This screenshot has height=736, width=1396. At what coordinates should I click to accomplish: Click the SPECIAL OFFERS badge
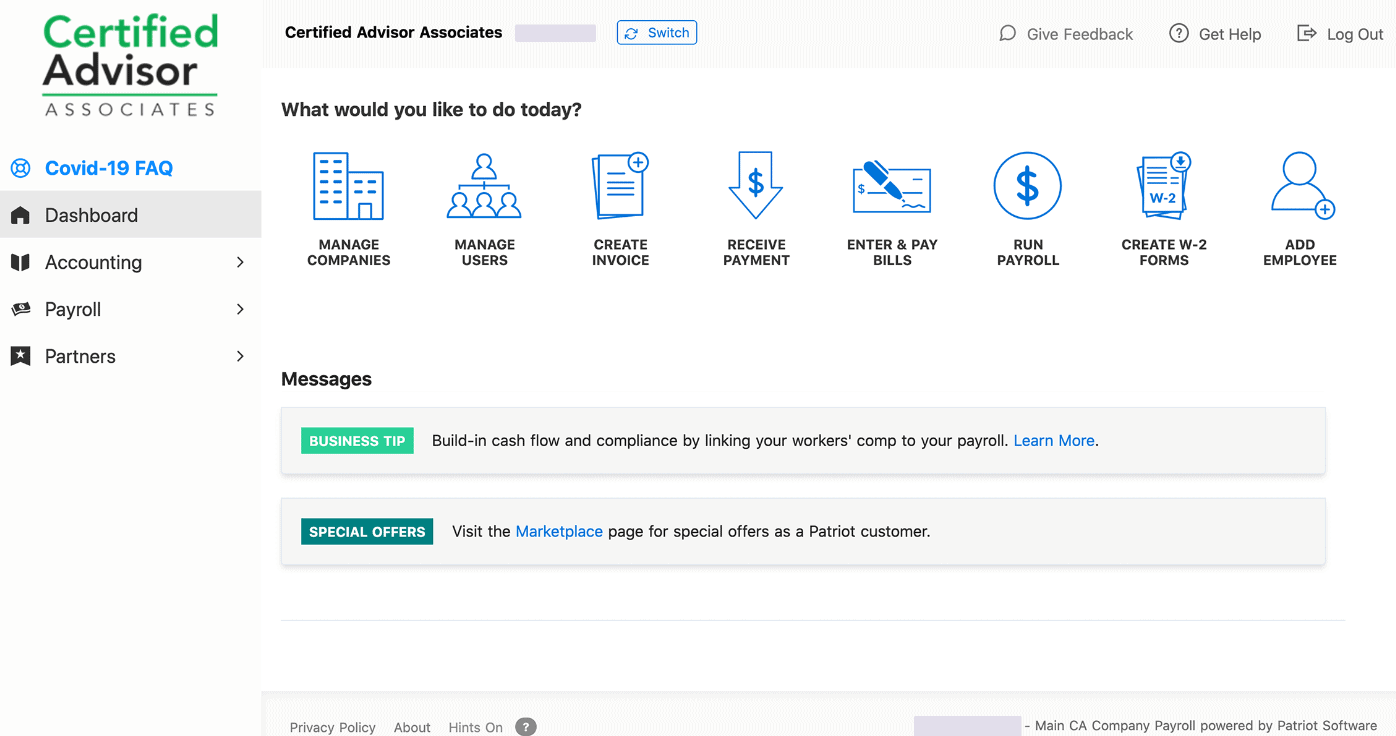click(x=367, y=532)
